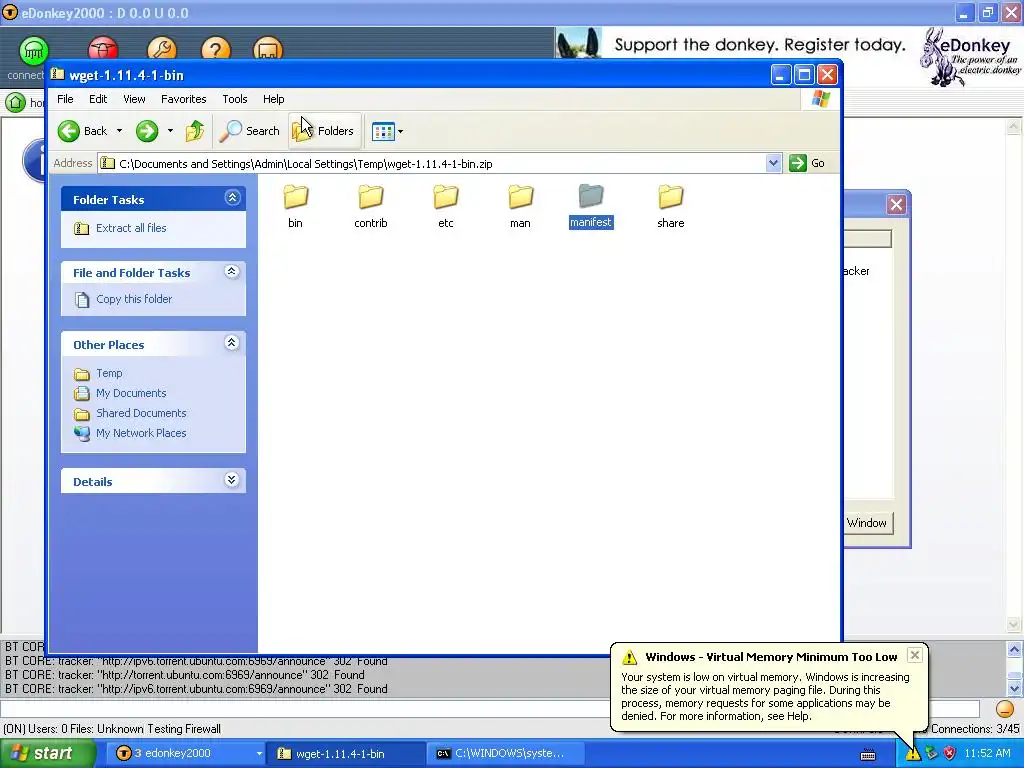Open the File menu
This screenshot has height=768, width=1024.
(x=65, y=99)
